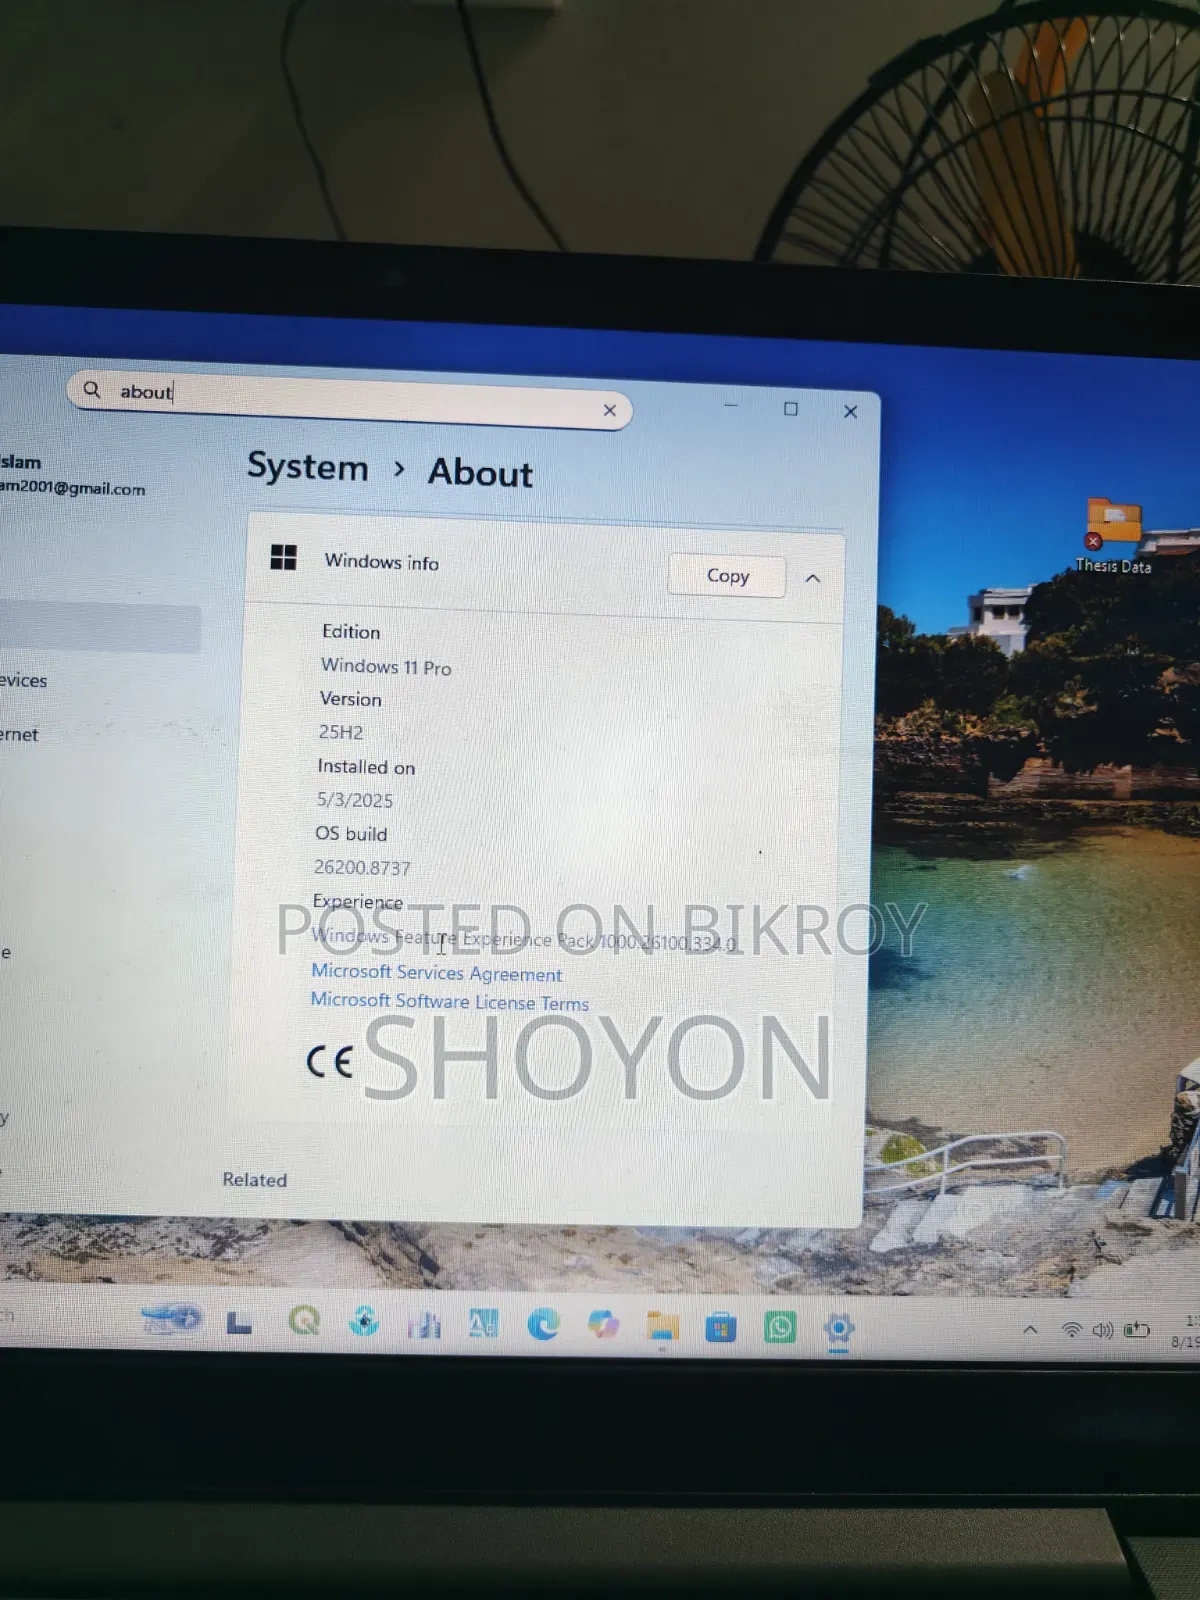This screenshot has width=1200, height=1600.
Task: Close the Settings window
Action: pyautogui.click(x=851, y=411)
